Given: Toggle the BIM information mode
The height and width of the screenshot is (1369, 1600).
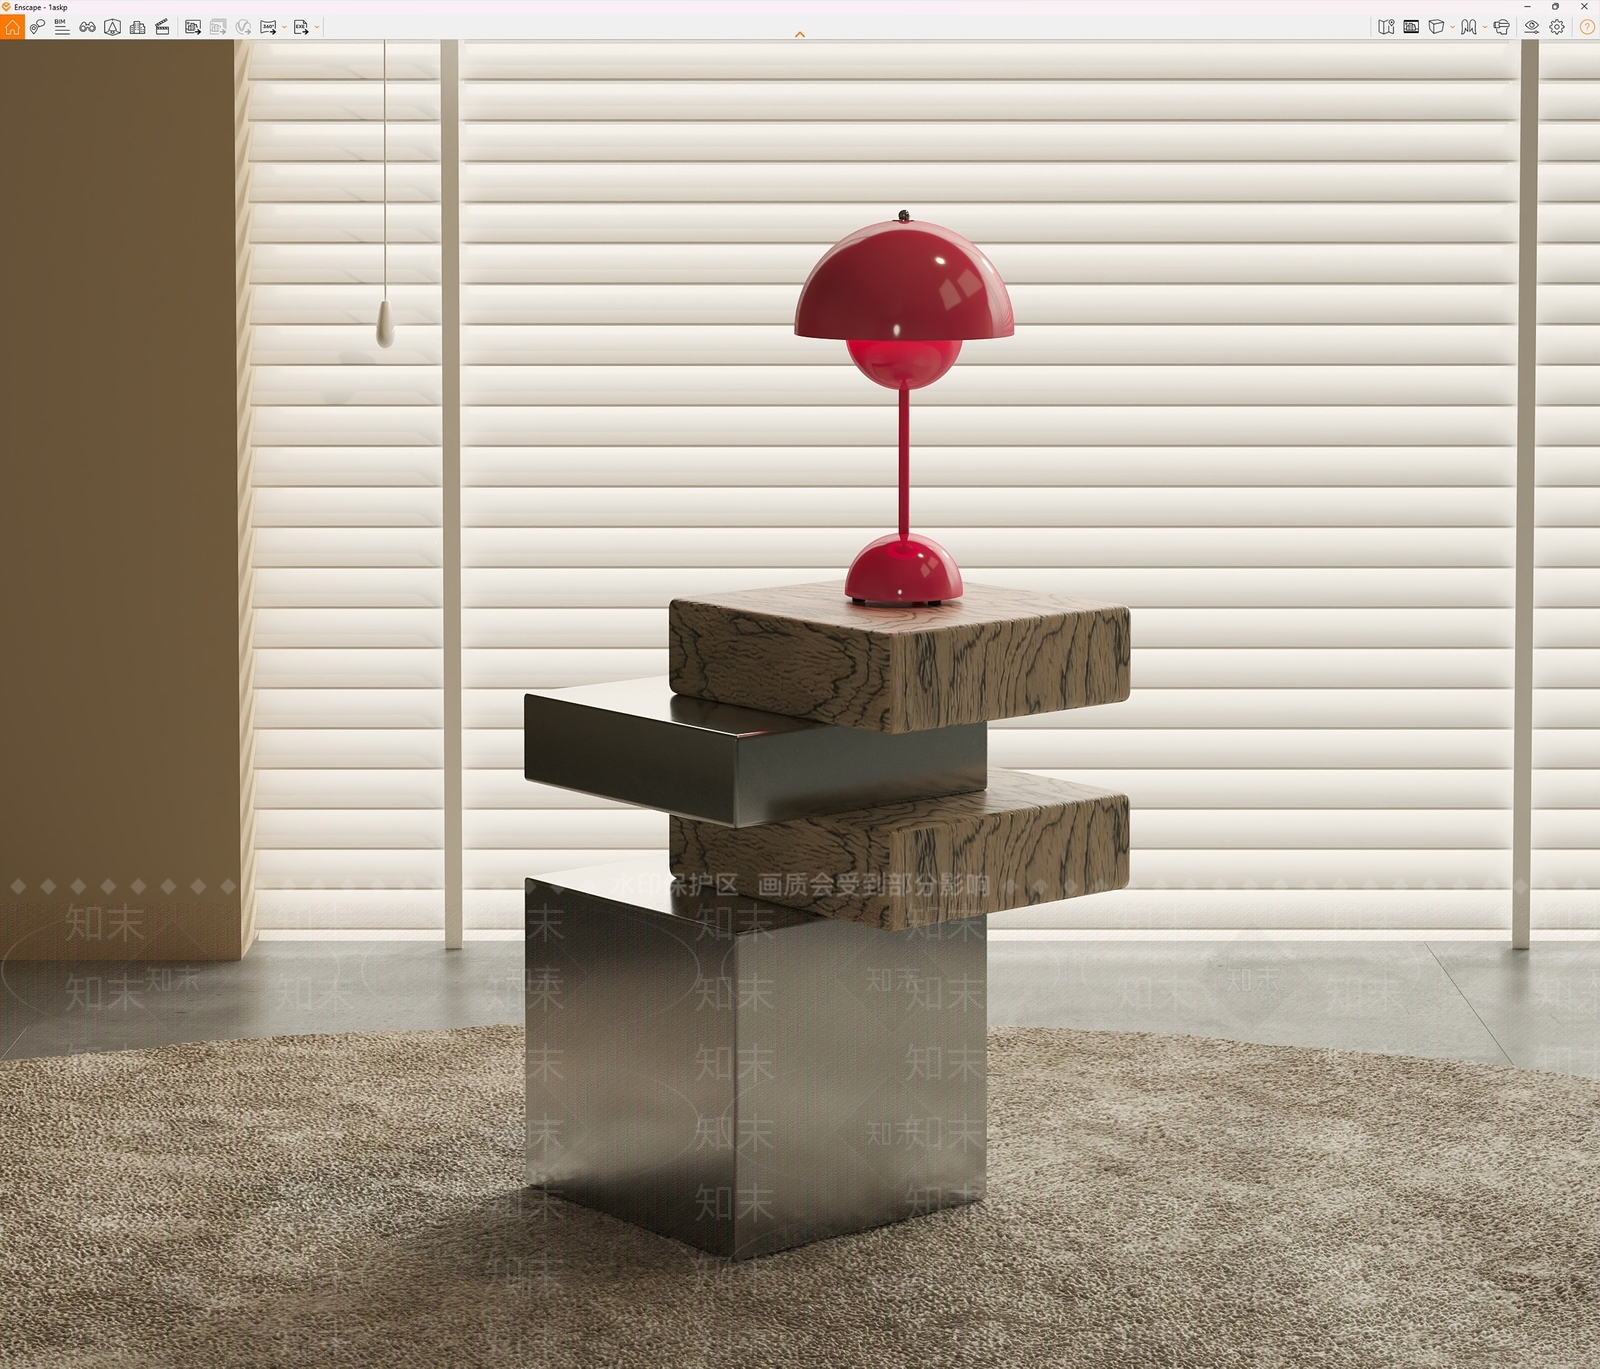Looking at the screenshot, I should (x=62, y=27).
